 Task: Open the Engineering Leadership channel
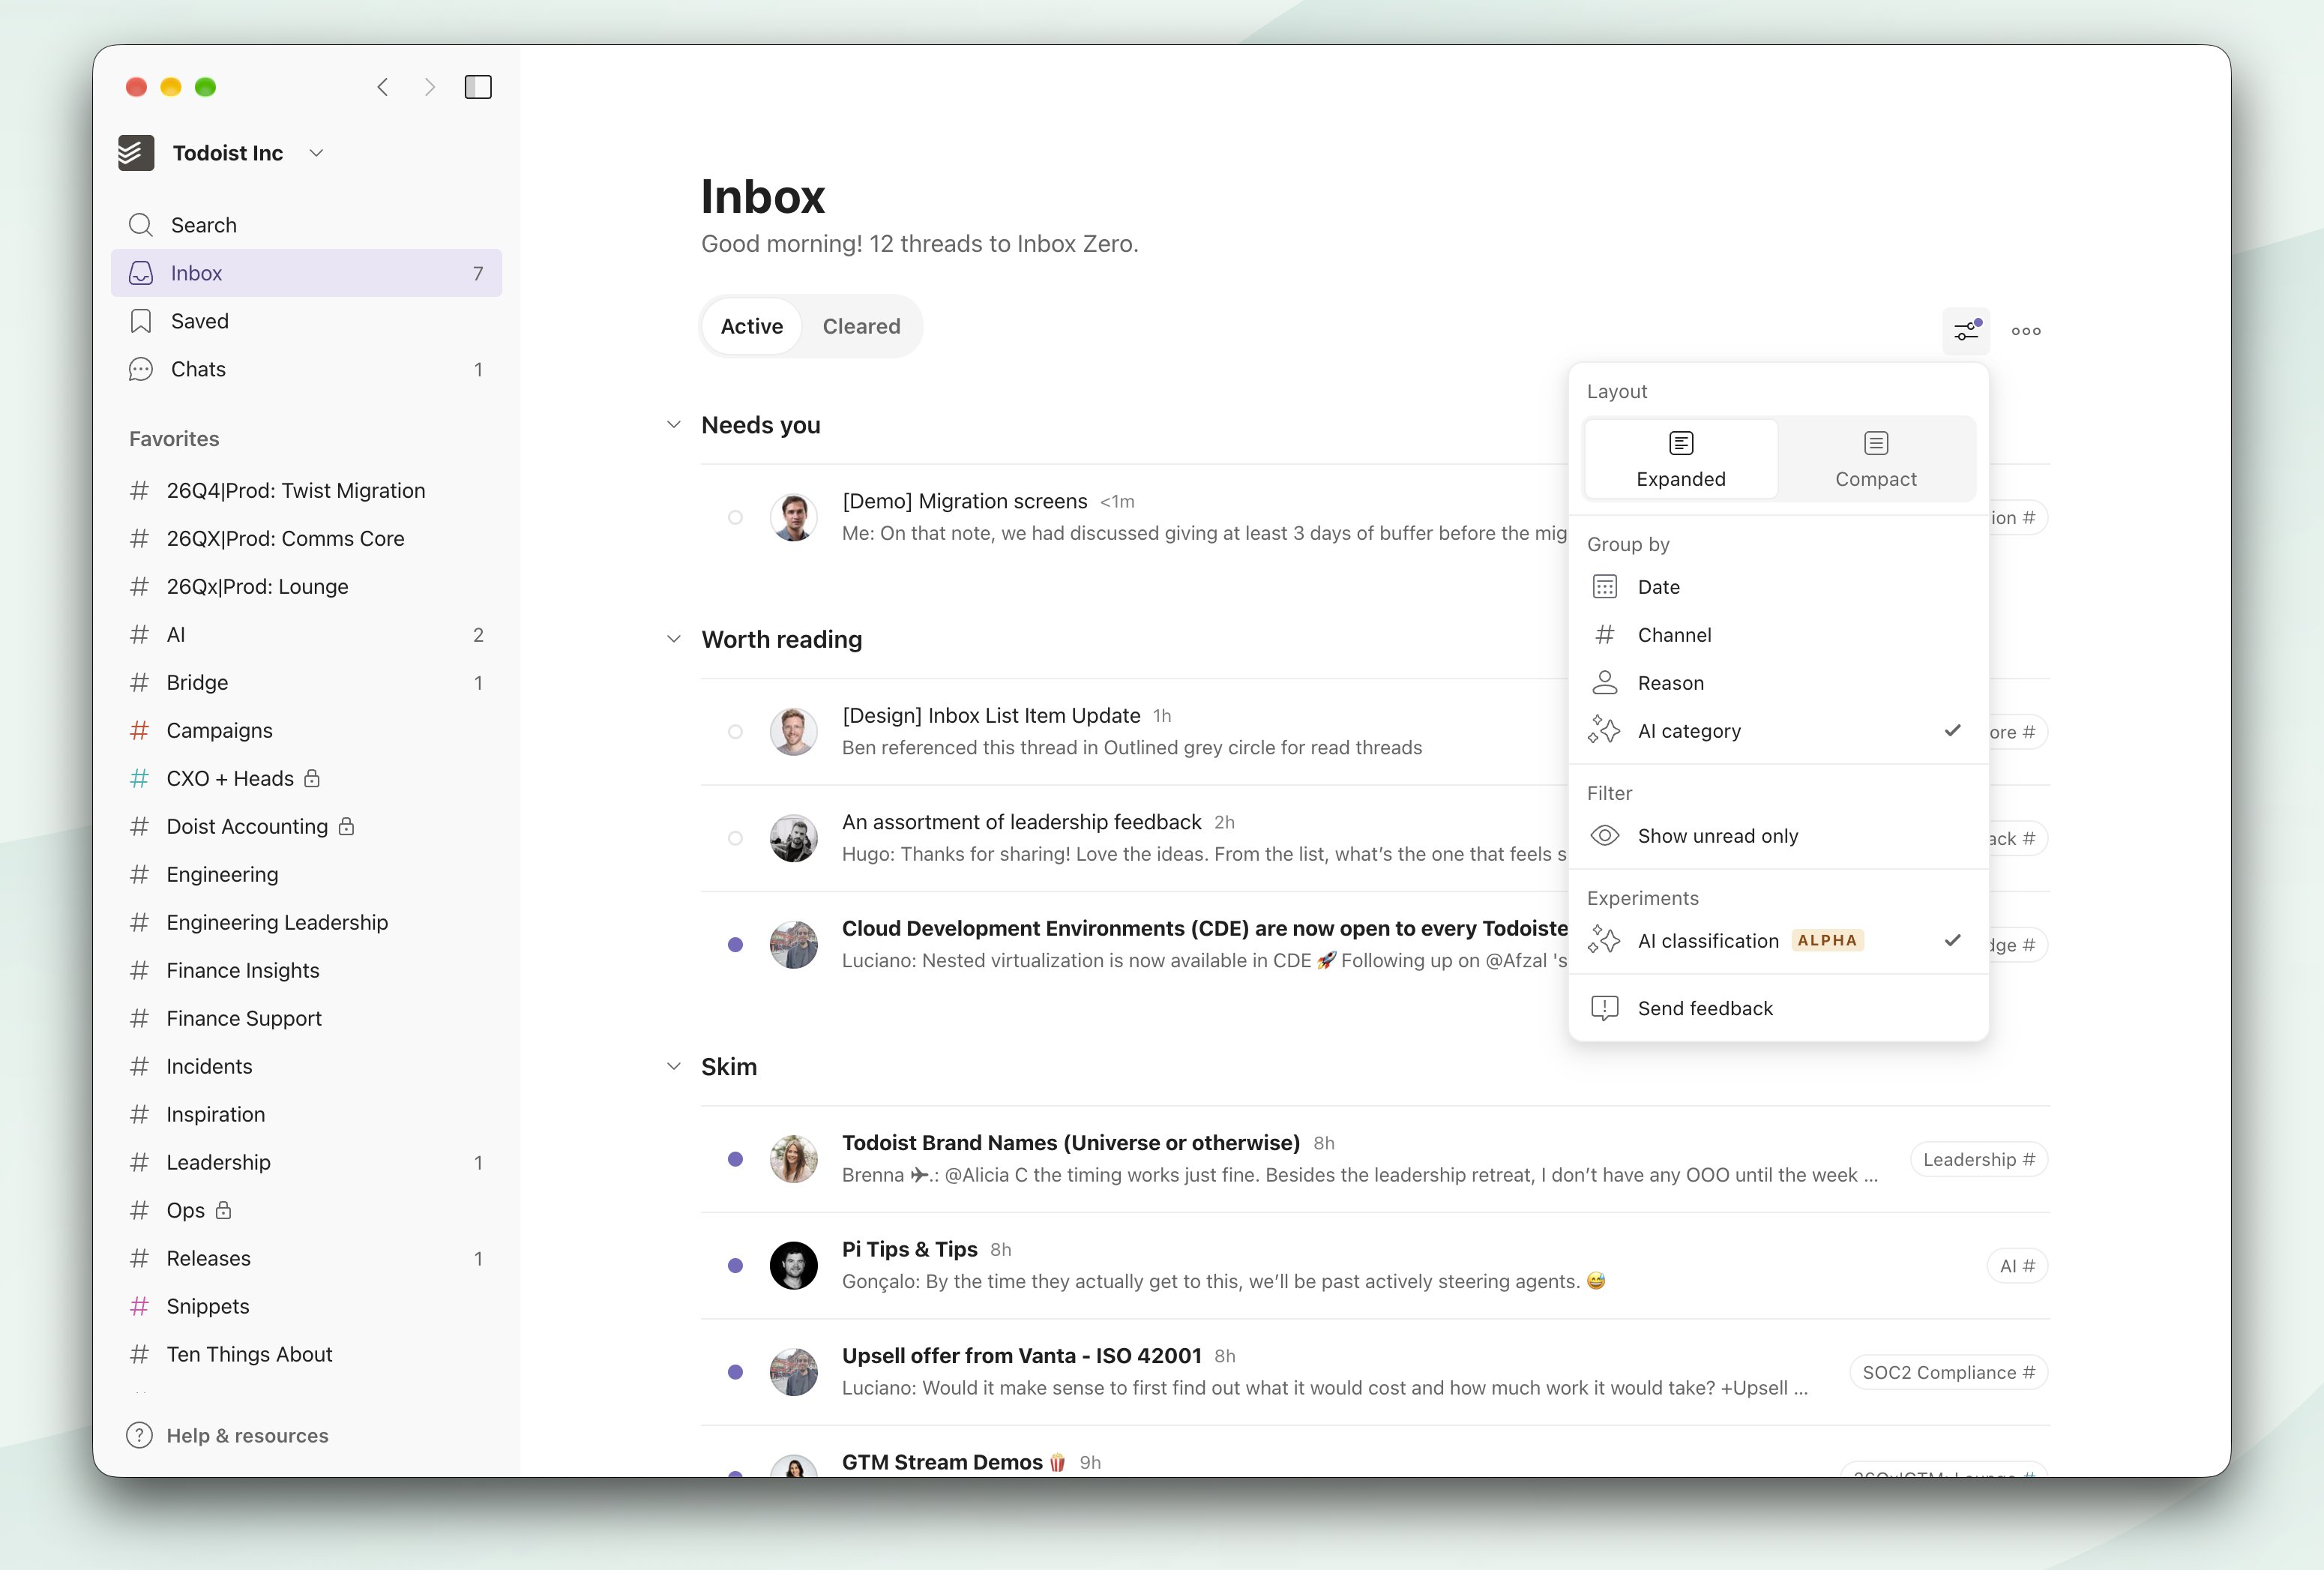point(306,922)
